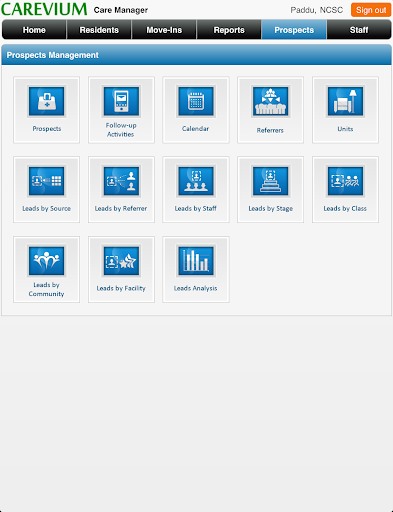This screenshot has height=512, width=393.
Task: Open Leads by Community icon
Action: (x=46, y=261)
